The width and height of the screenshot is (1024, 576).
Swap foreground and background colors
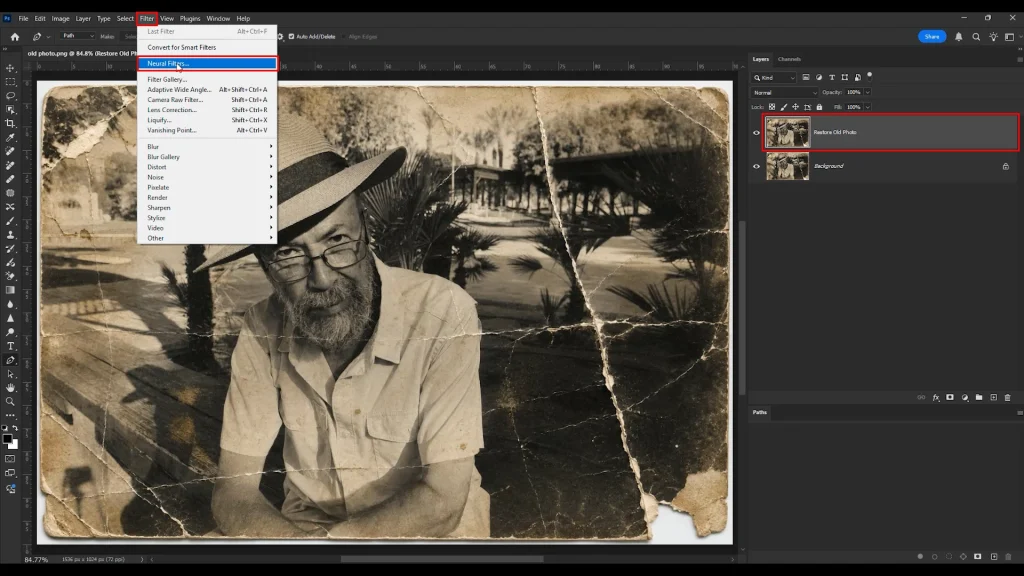(15, 428)
